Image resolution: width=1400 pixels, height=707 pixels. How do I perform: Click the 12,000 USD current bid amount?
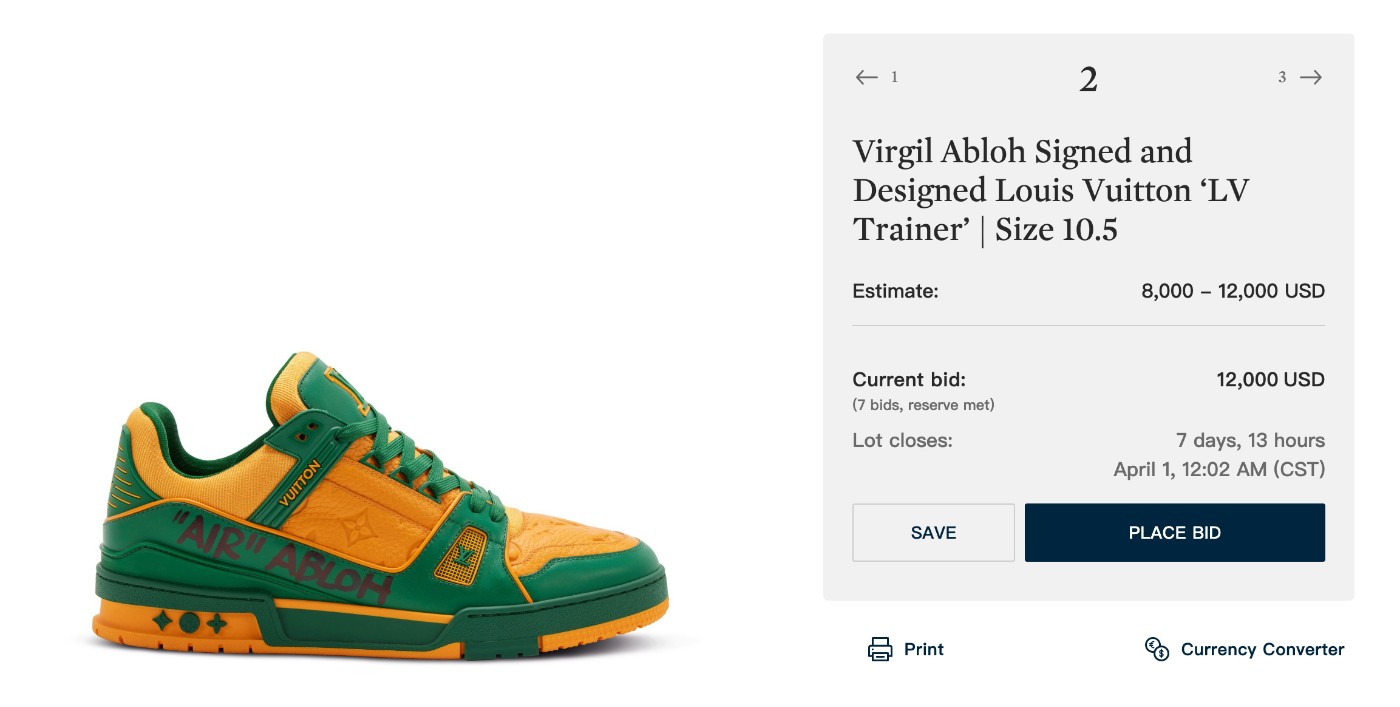pyautogui.click(x=1270, y=379)
